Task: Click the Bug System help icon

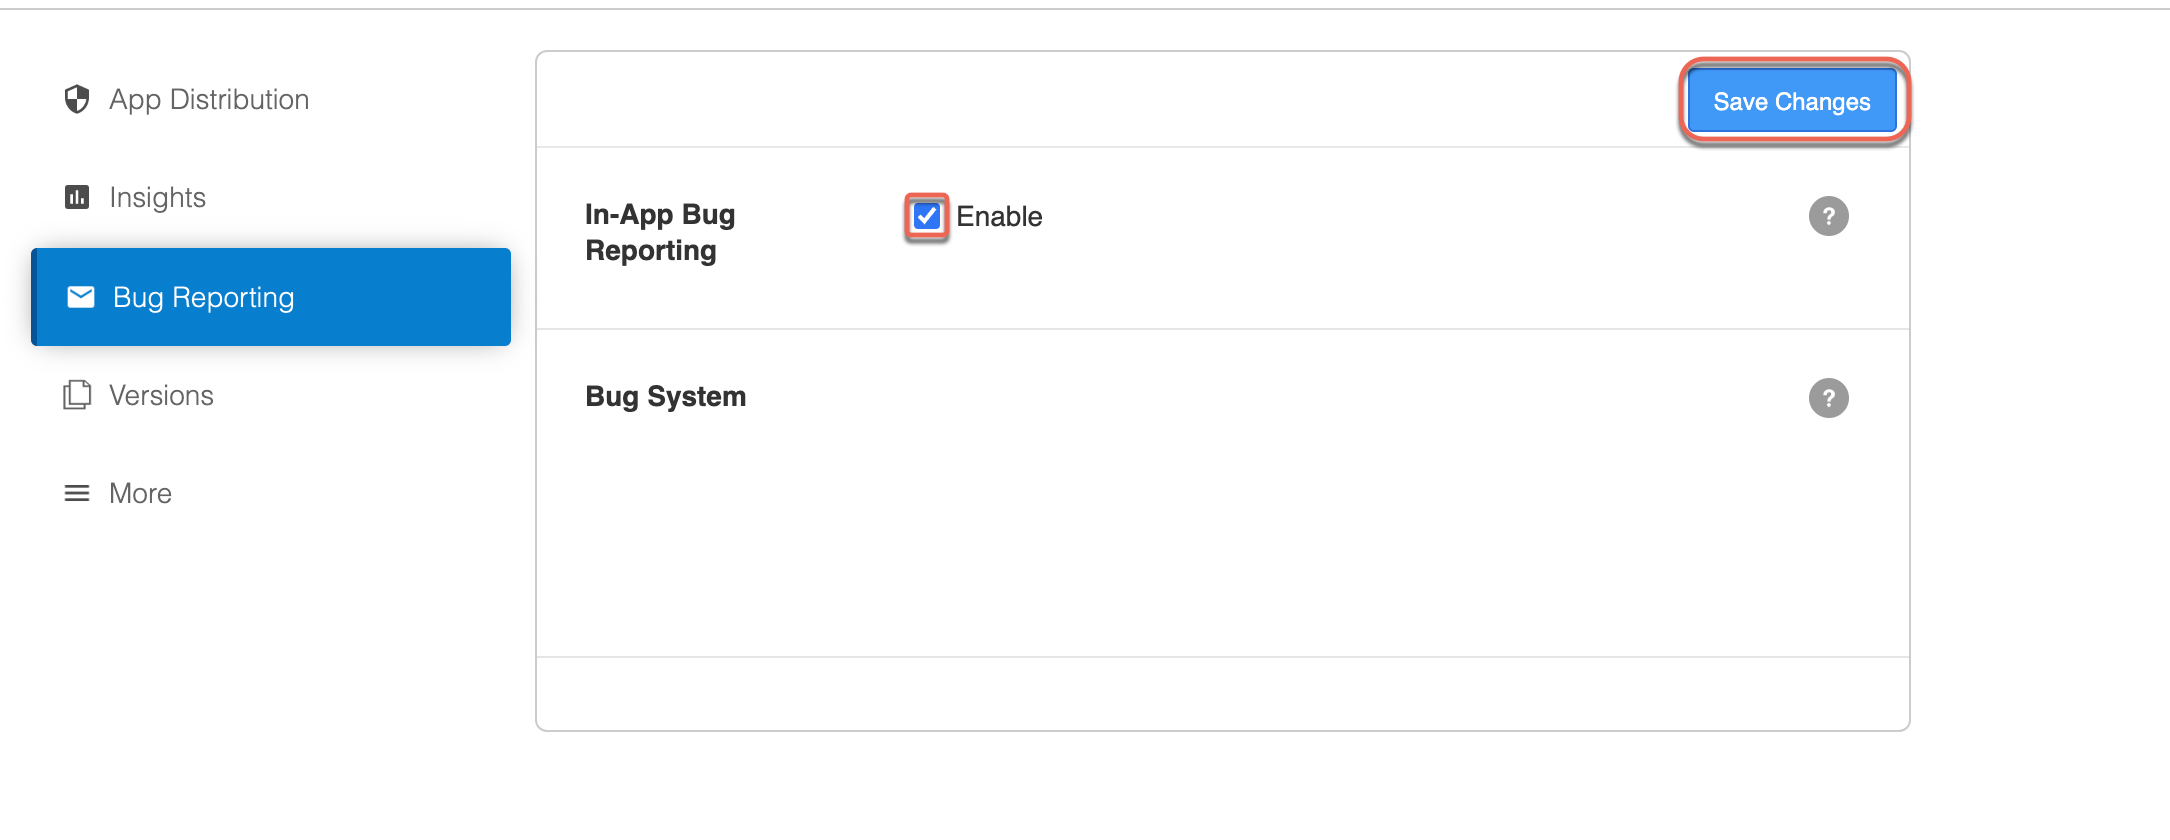Action: pos(1829,398)
